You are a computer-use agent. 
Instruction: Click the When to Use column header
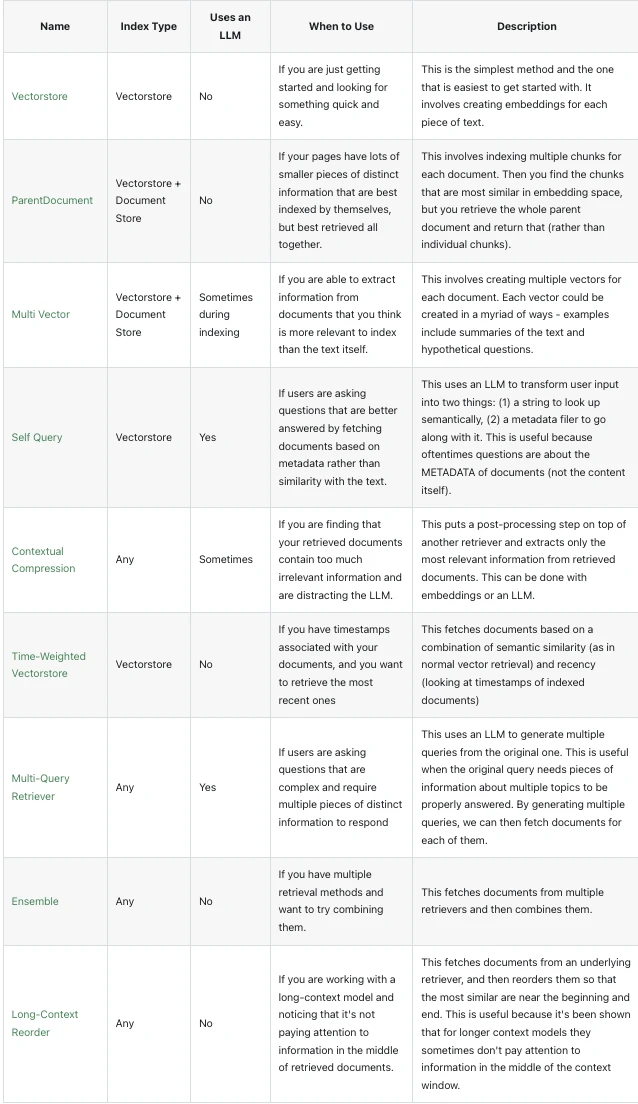point(342,27)
